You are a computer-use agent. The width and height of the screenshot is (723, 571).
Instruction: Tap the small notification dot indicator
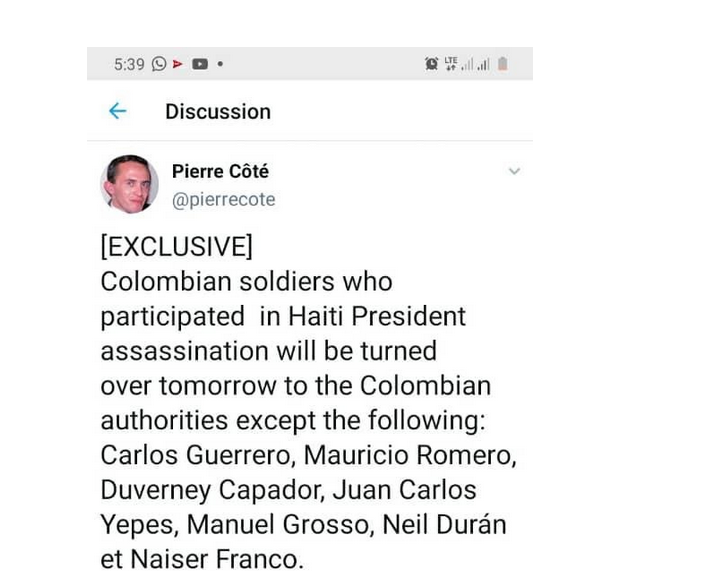(x=218, y=64)
